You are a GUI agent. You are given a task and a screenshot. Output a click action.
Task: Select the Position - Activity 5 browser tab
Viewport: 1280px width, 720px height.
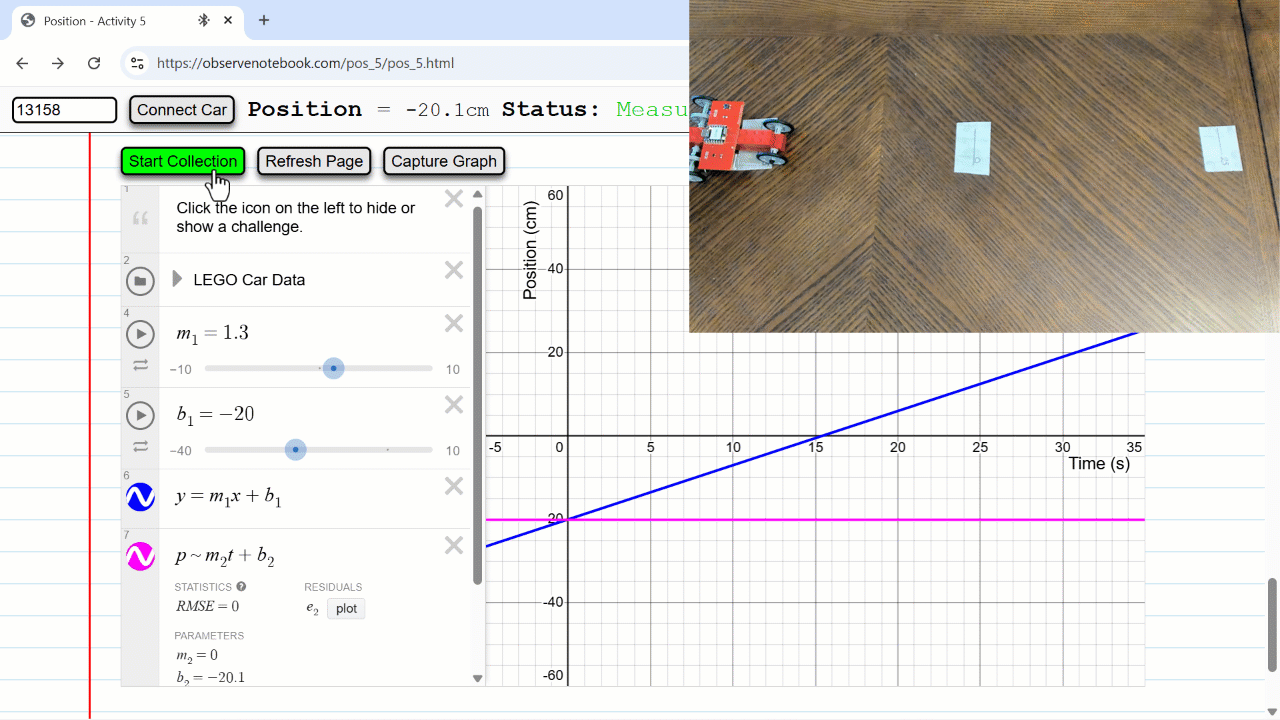[x=110, y=20]
